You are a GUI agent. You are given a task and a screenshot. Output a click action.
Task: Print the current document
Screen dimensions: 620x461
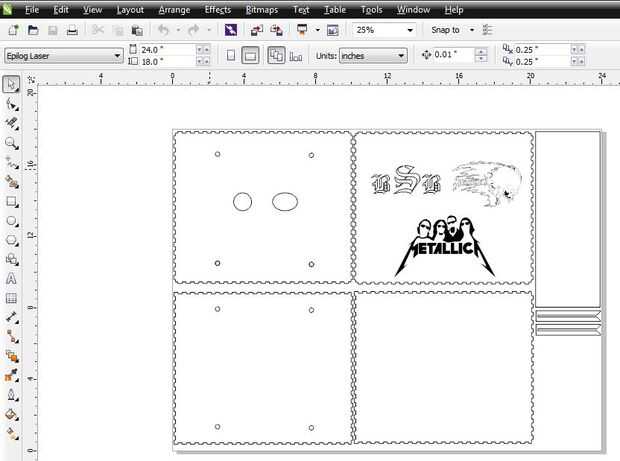pos(72,30)
